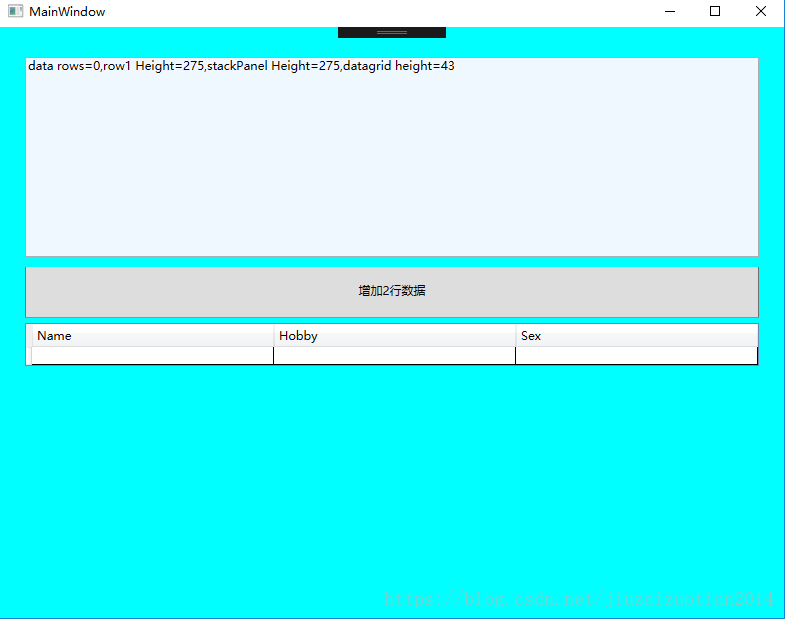
Task: Click the MainWindow app icon in the title bar
Action: coord(16,11)
